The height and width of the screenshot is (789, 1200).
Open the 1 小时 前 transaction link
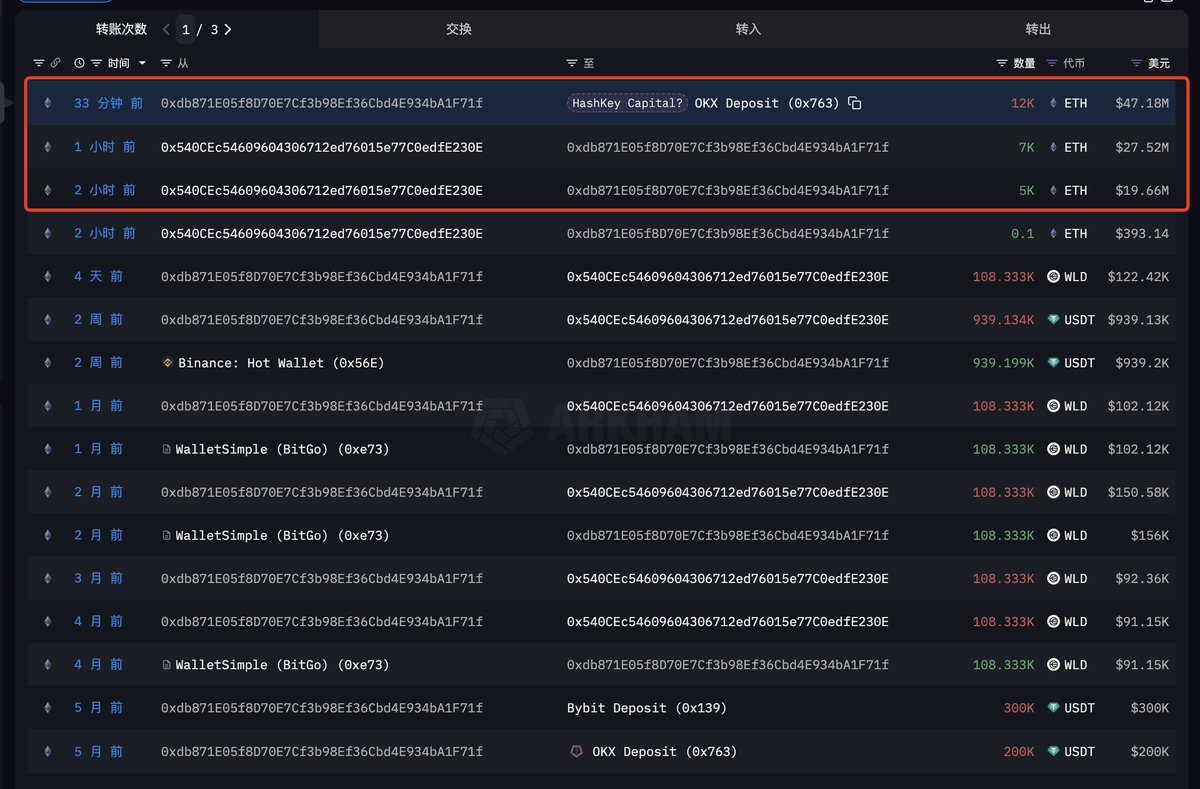click(104, 147)
